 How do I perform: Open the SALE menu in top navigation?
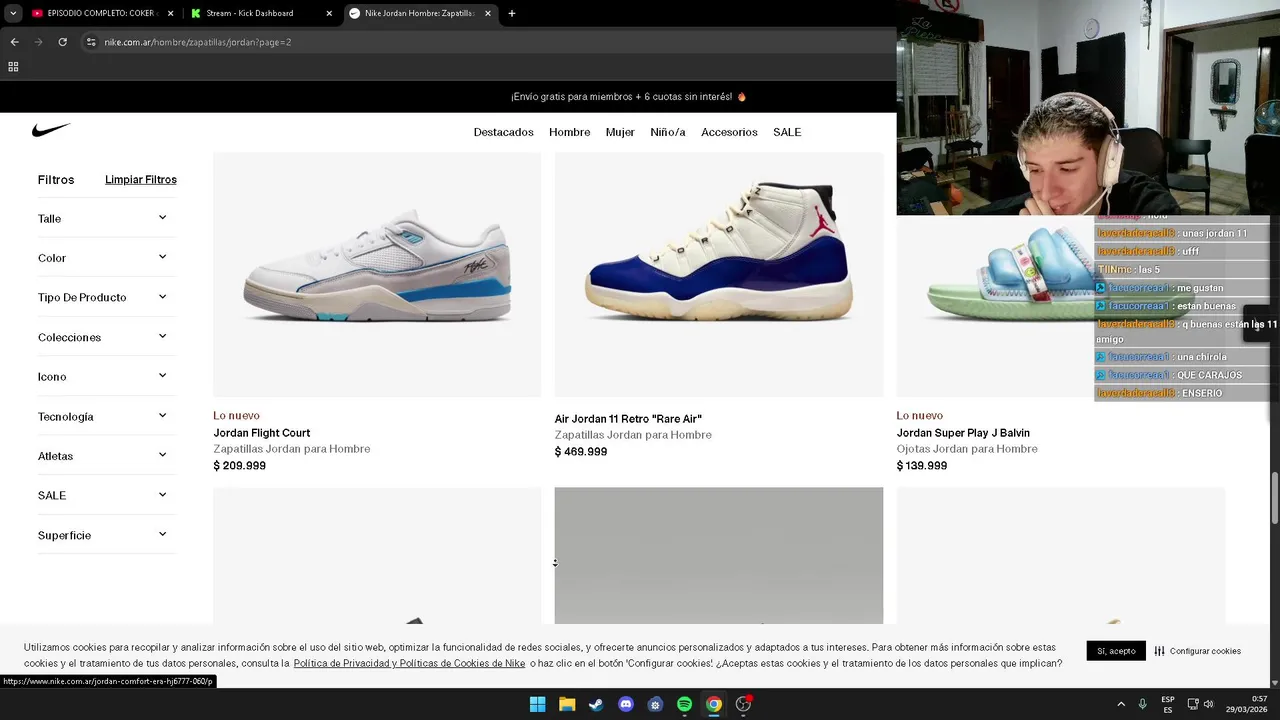[787, 132]
